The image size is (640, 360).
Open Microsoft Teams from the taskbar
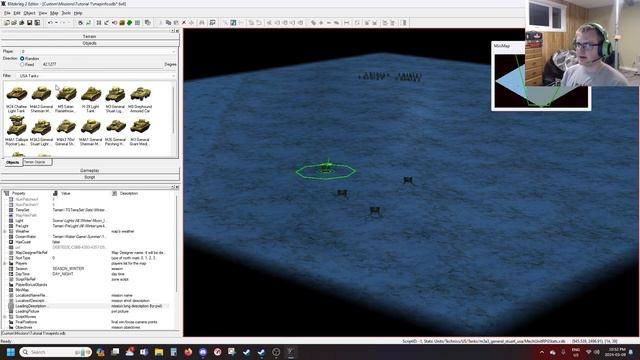coord(144,352)
